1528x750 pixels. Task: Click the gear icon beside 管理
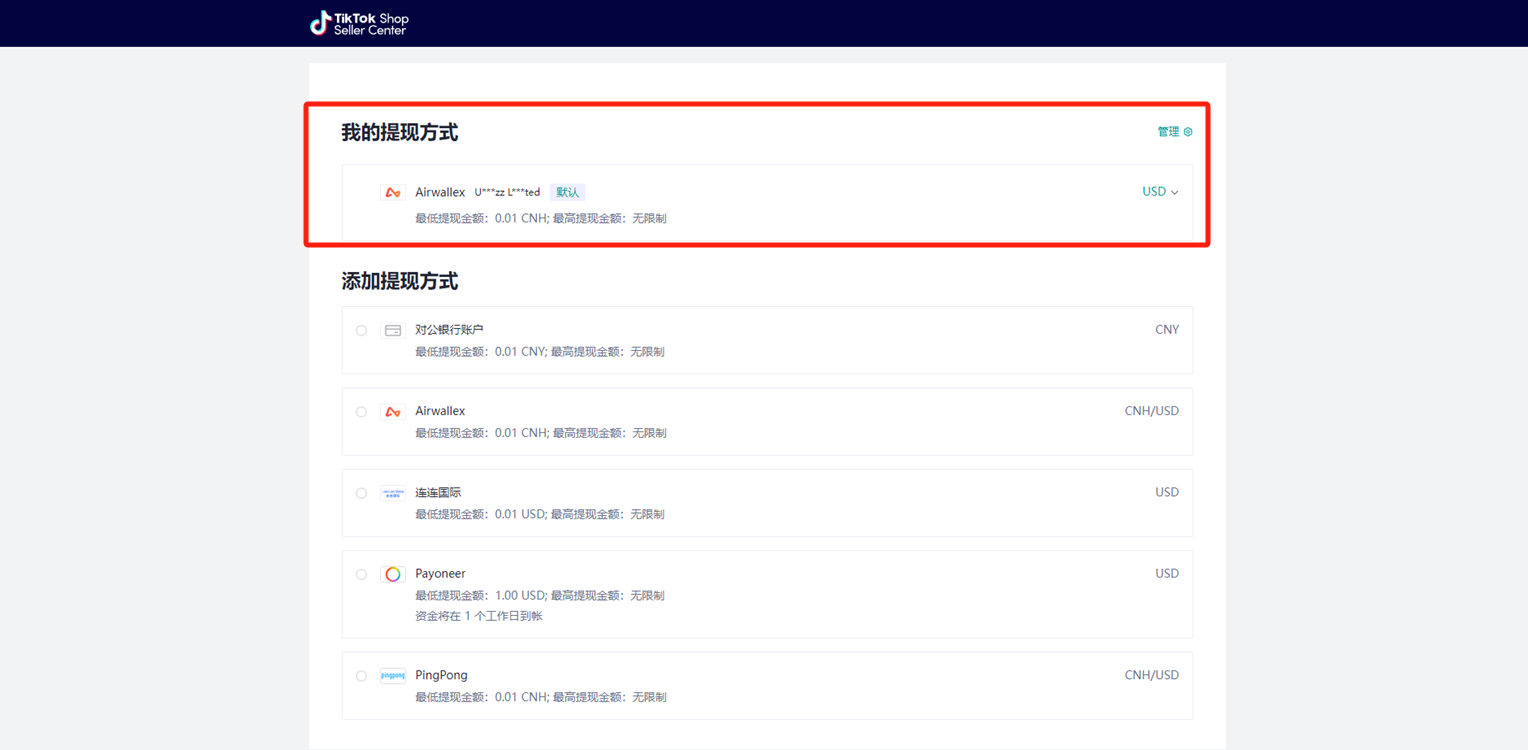coord(1188,132)
